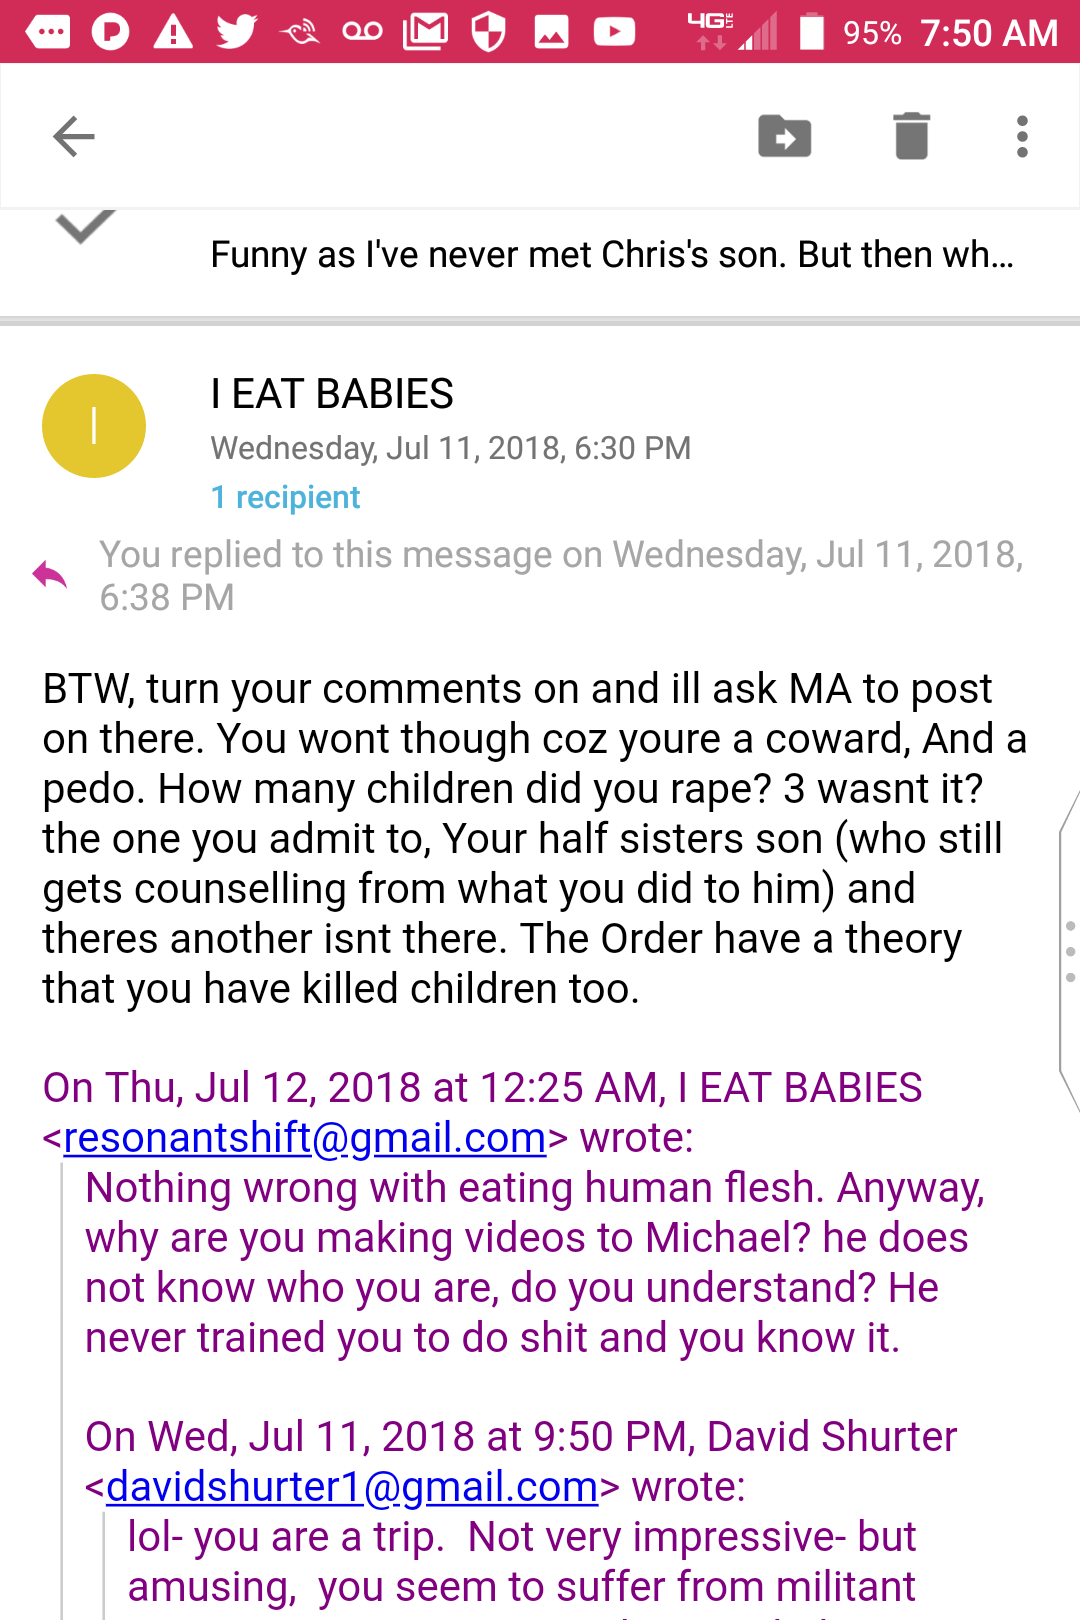This screenshot has width=1080, height=1620.
Task: Expand the collapsed message chevron
Action: point(86,227)
